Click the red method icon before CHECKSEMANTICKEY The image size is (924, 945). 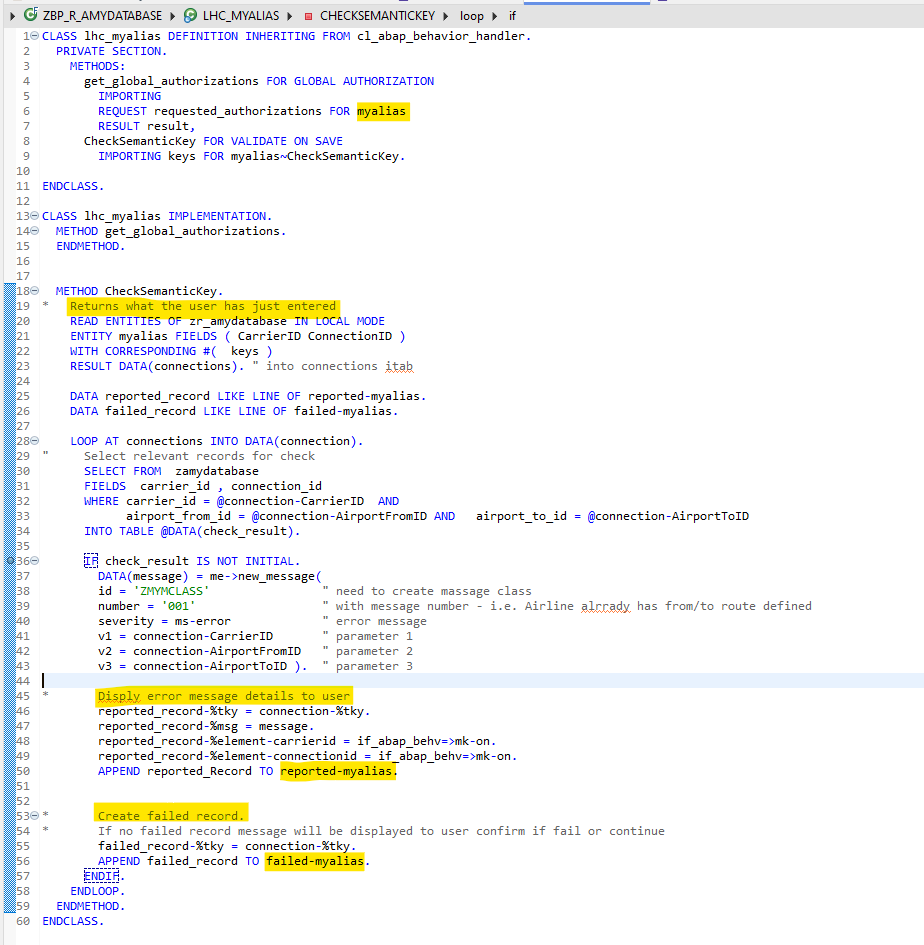(308, 16)
